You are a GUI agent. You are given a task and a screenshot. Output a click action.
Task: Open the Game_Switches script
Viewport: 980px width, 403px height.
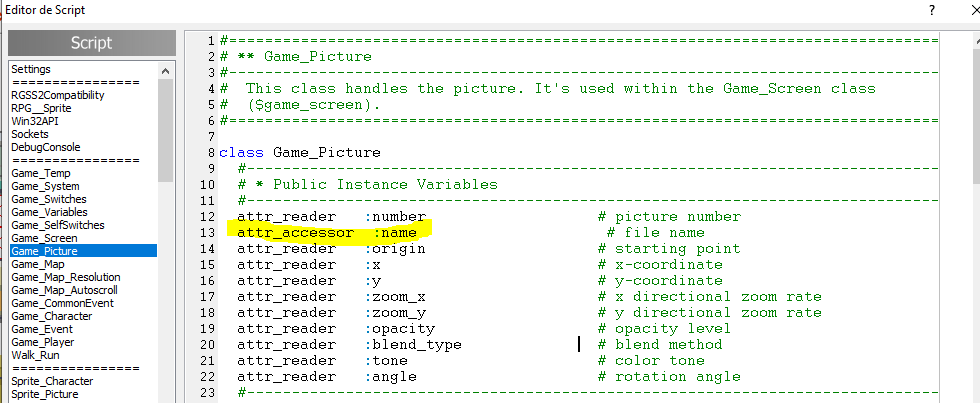[x=49, y=199]
